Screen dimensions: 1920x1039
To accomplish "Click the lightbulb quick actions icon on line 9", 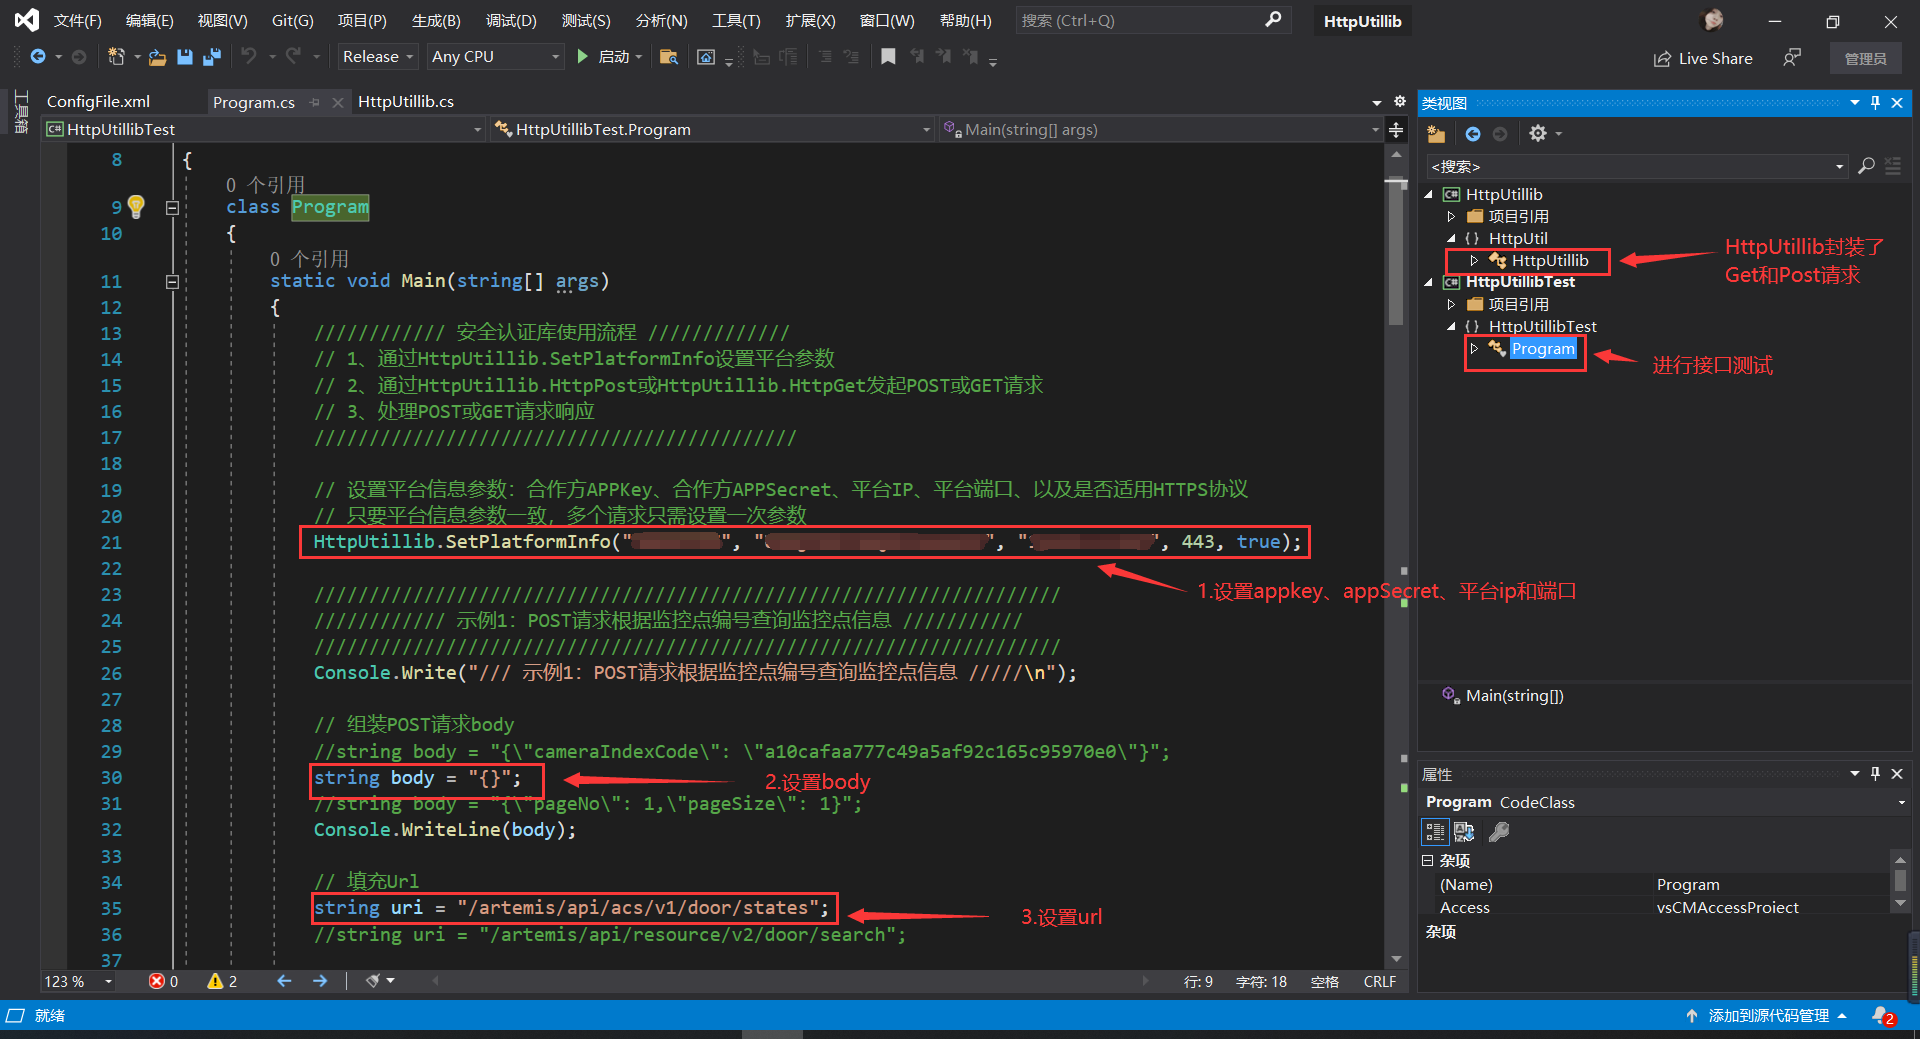I will [x=136, y=207].
